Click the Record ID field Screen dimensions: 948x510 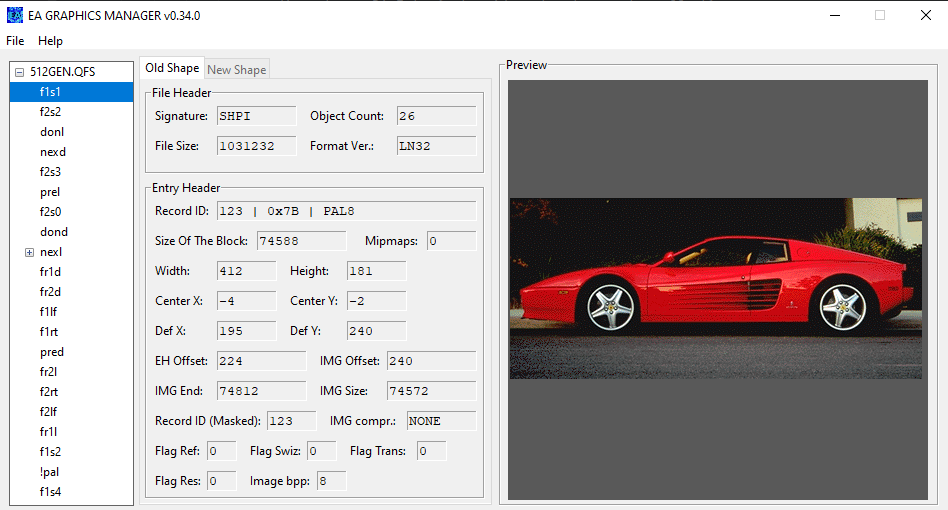coord(346,211)
